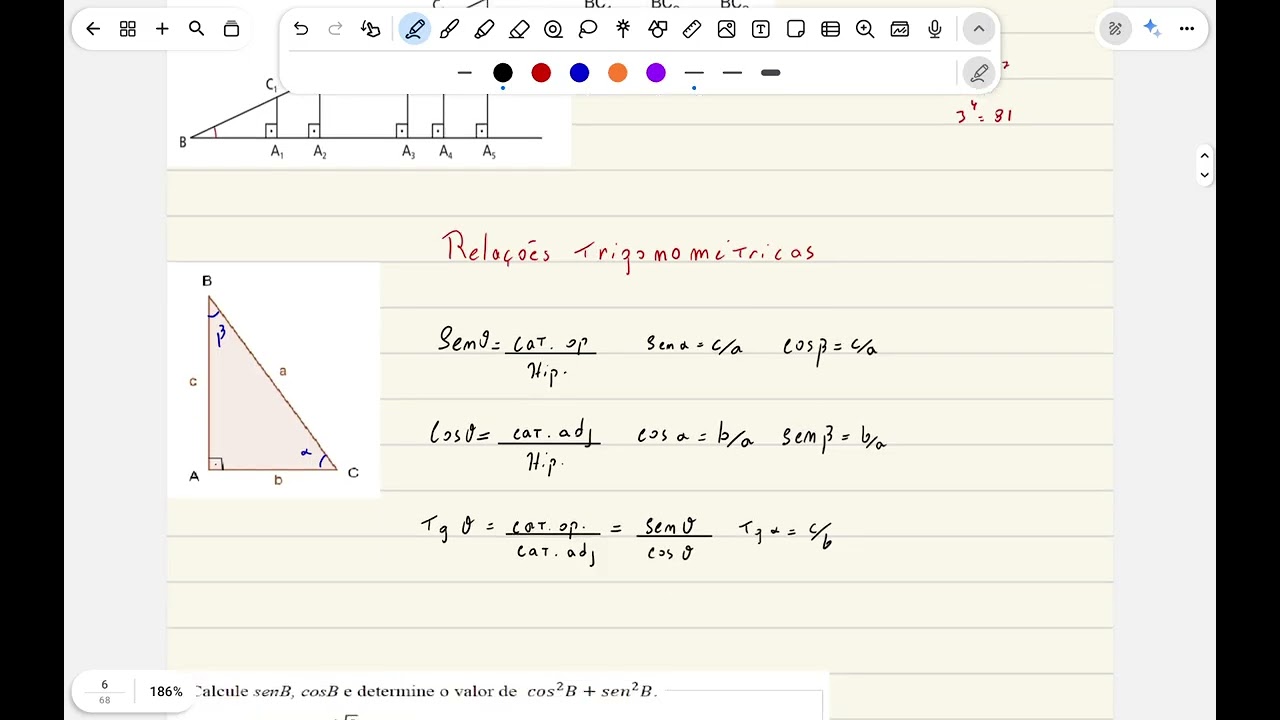Open pen settings at toolbar right
The height and width of the screenshot is (720, 1280).
point(979,72)
